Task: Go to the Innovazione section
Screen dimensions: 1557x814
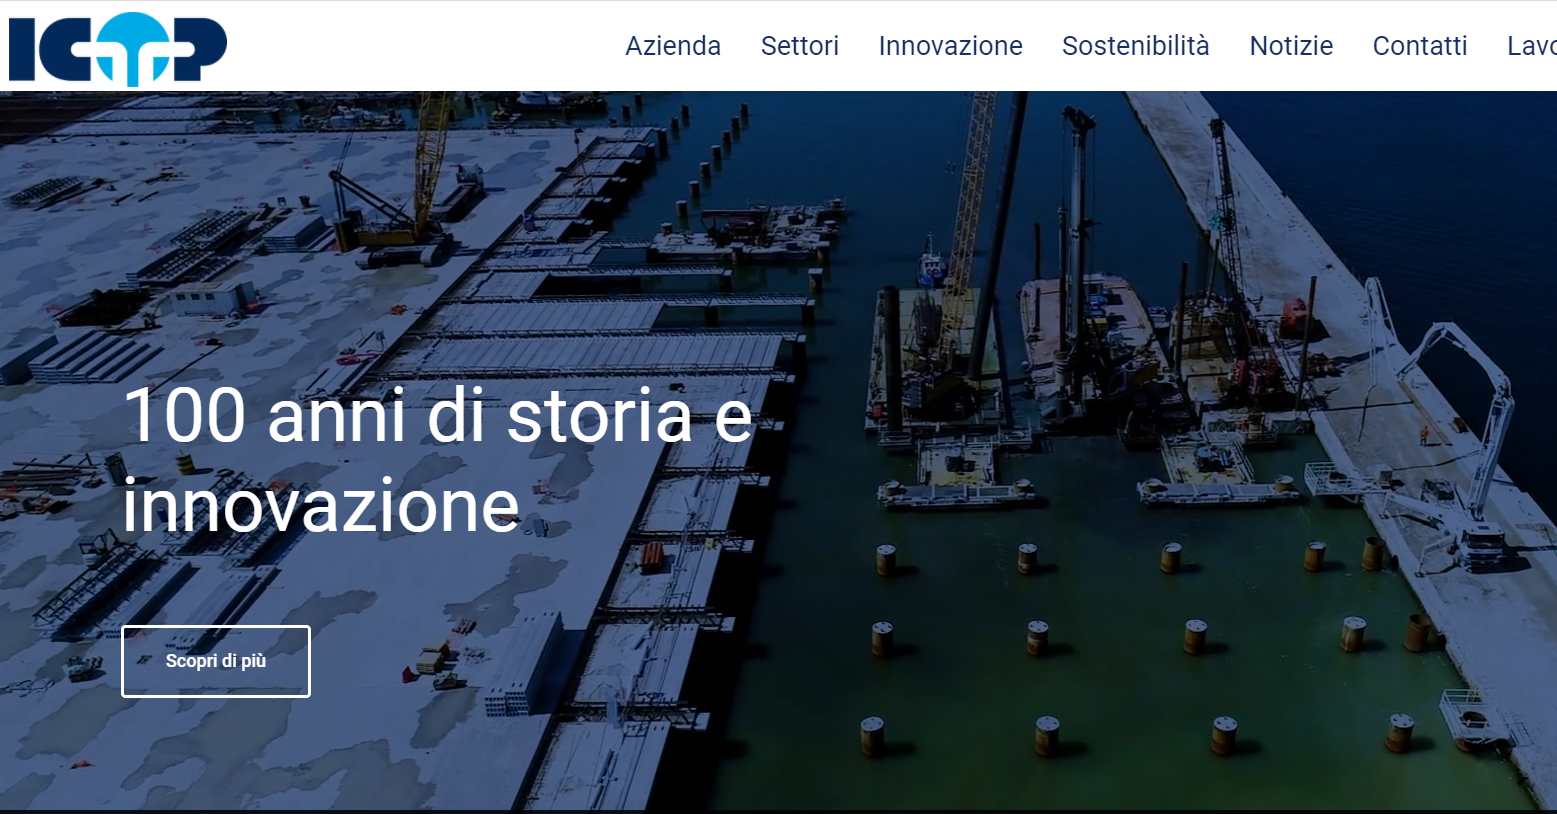Action: 950,46
